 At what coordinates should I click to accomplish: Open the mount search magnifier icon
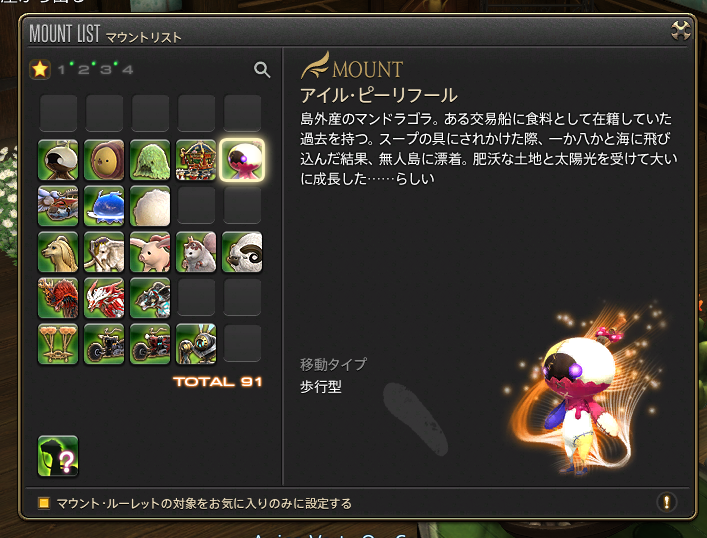[x=262, y=70]
